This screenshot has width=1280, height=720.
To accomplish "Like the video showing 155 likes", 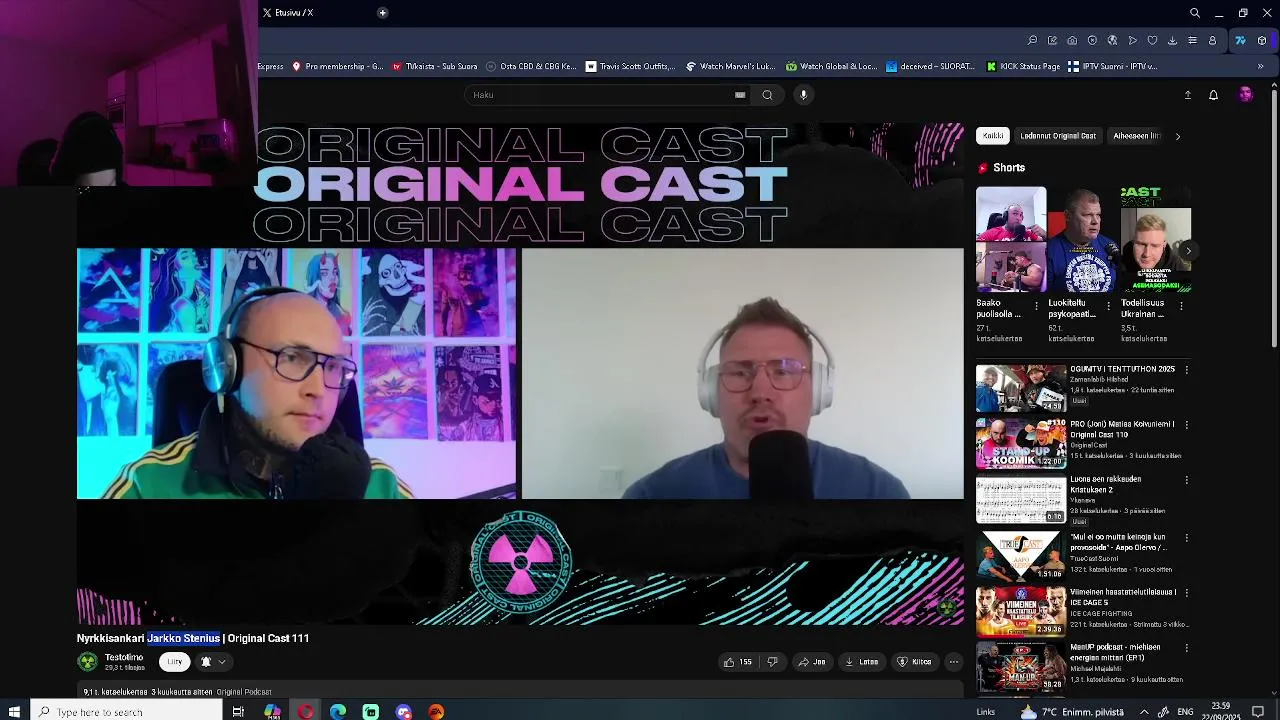I will (x=738, y=662).
